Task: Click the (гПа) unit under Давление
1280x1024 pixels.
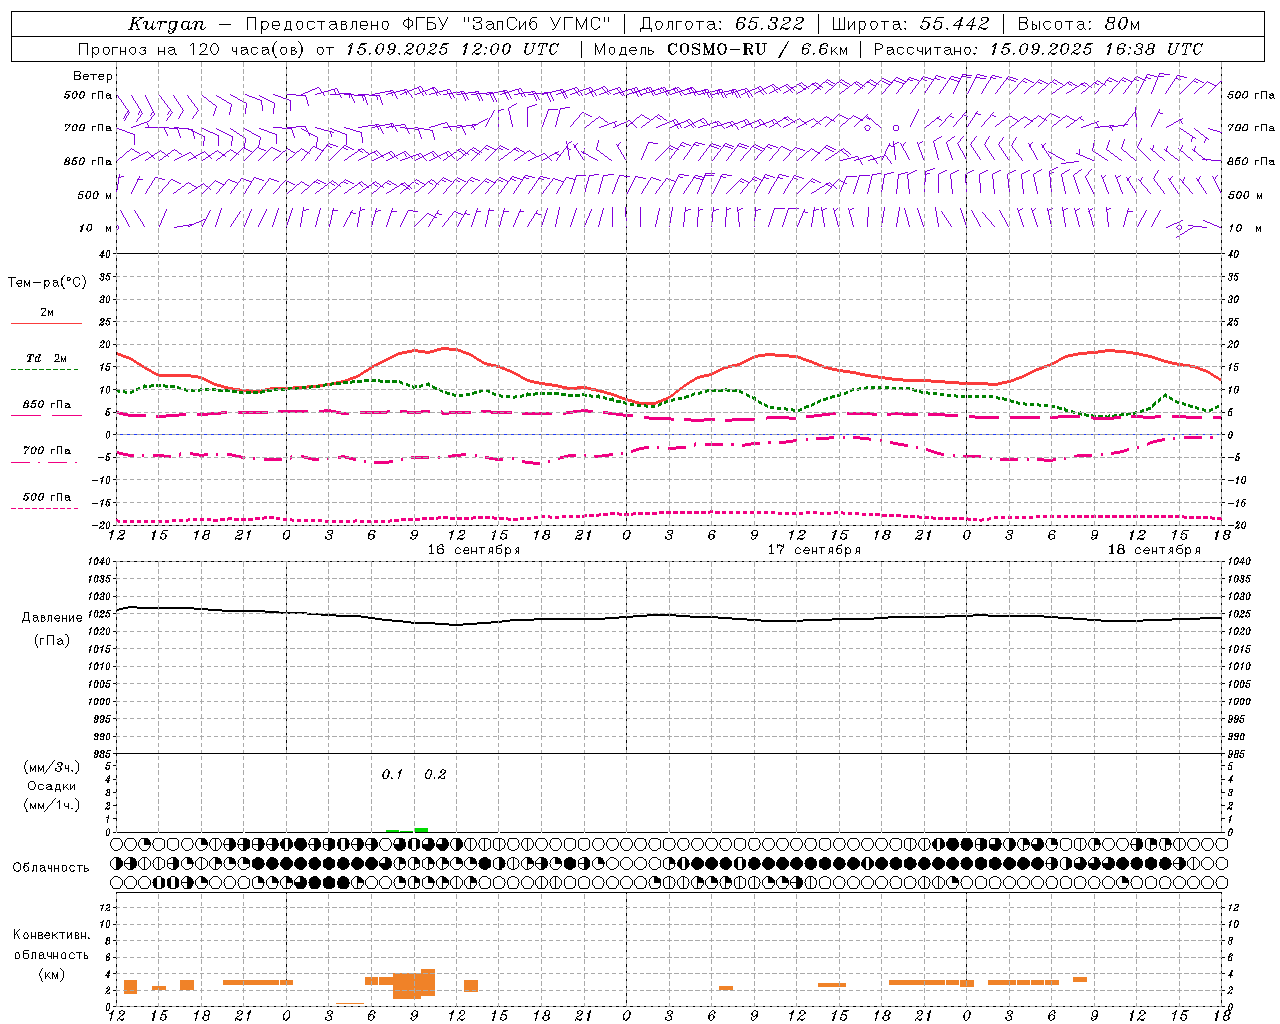Action: tap(51, 641)
